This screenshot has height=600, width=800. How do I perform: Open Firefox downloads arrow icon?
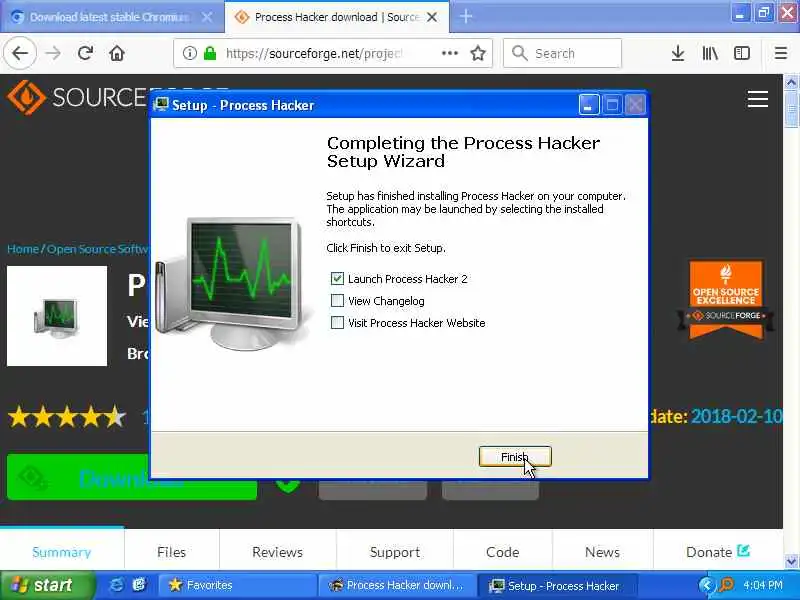click(x=678, y=53)
